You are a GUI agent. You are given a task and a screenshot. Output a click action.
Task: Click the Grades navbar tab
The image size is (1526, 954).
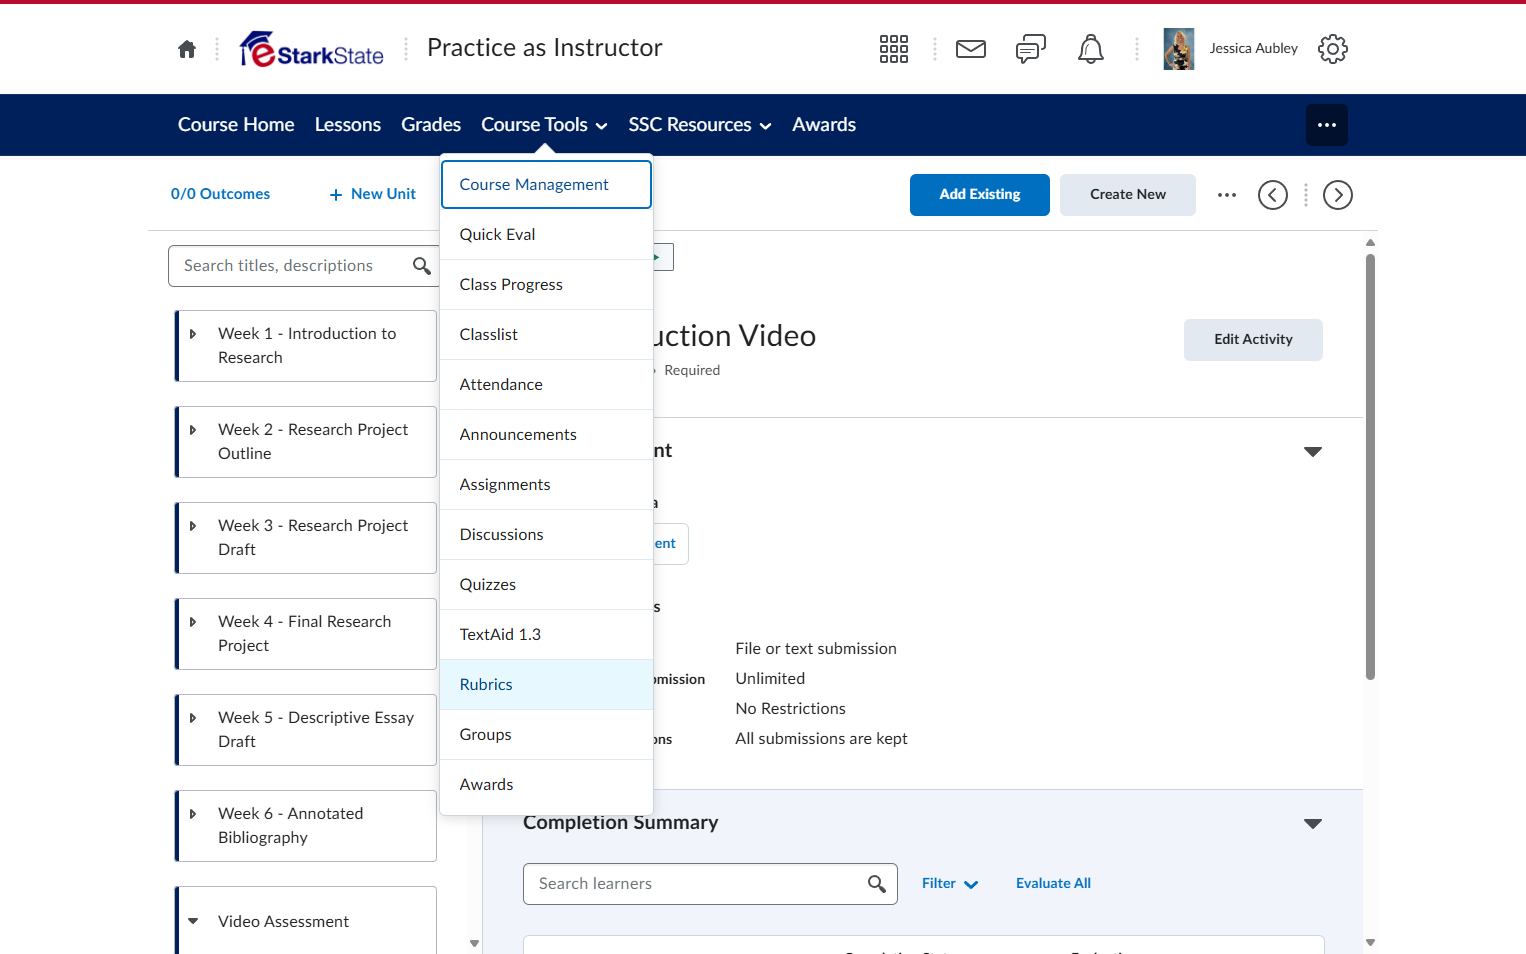point(431,125)
